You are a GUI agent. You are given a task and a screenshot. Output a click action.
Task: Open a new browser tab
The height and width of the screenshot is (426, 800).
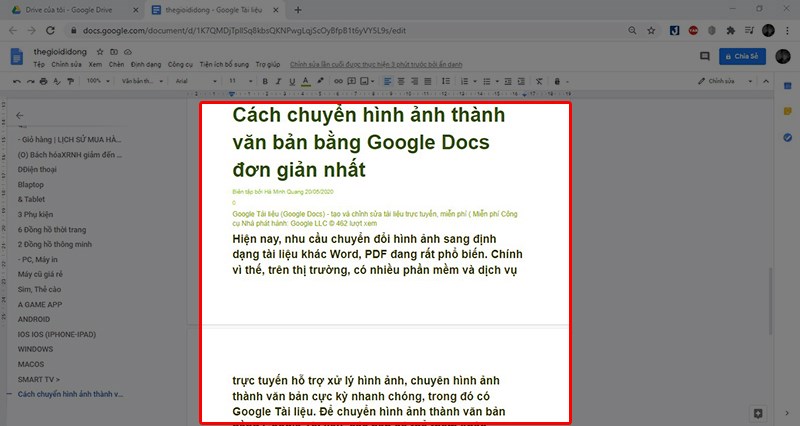point(298,10)
